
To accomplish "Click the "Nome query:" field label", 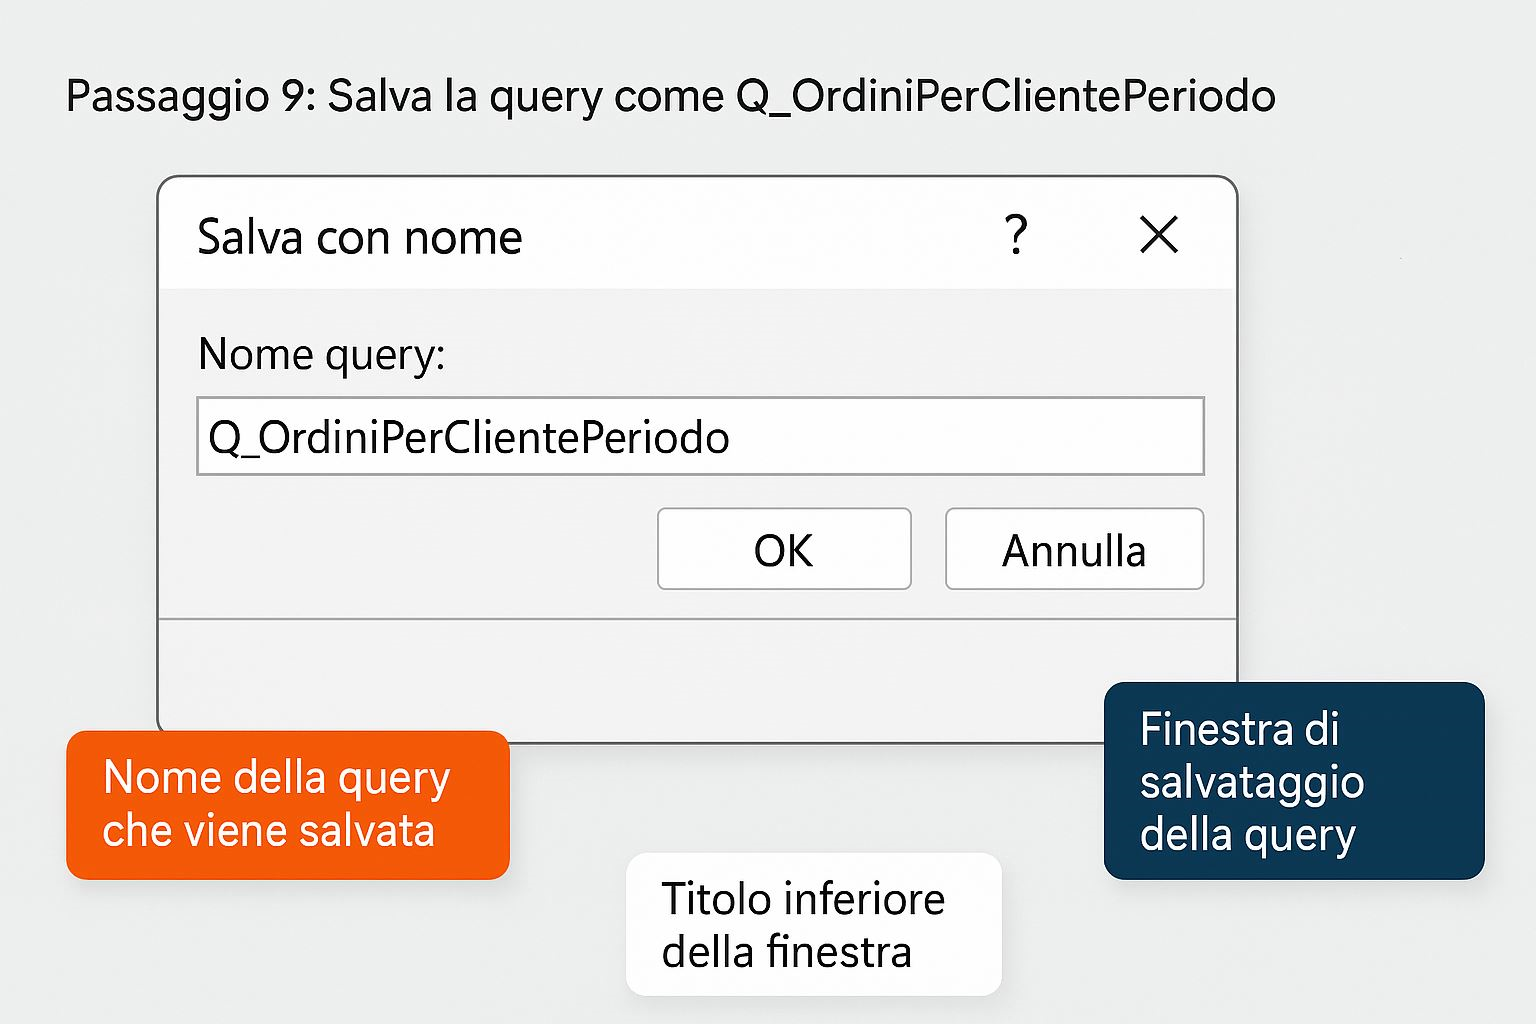I will pos(321,354).
